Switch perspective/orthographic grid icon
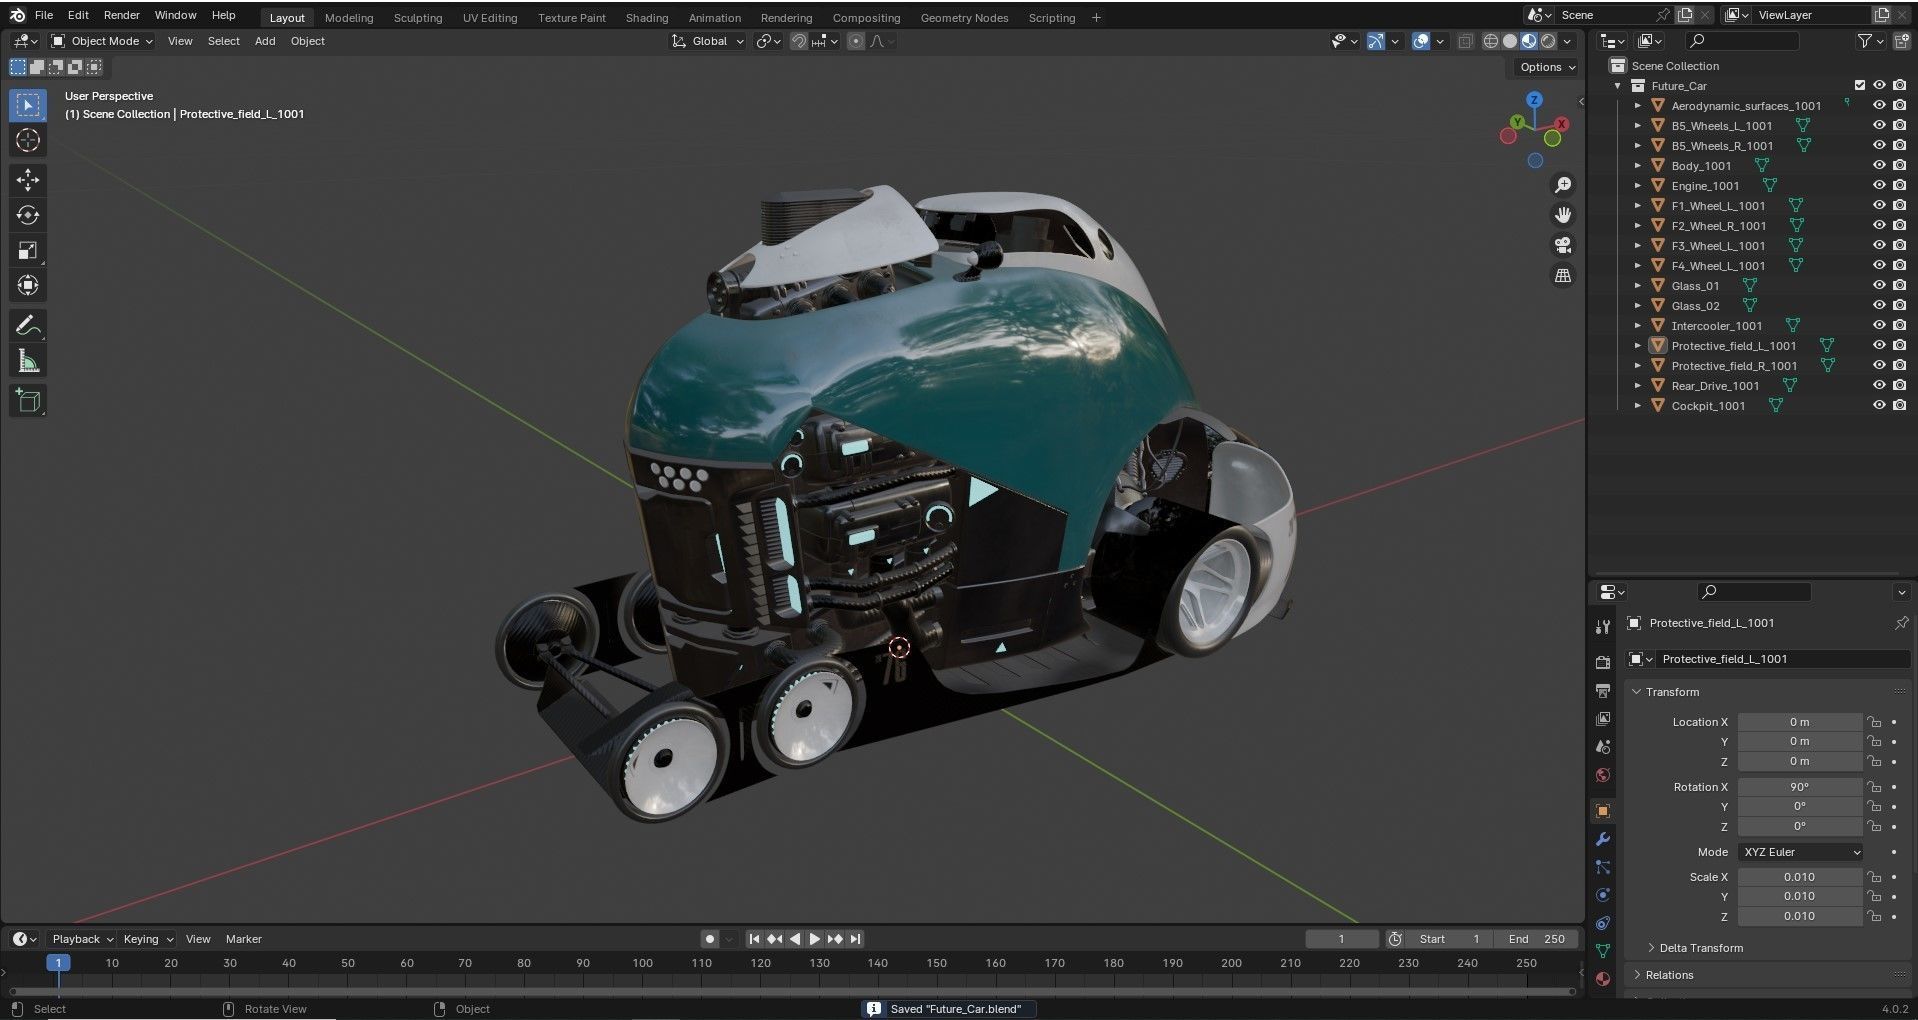Image resolution: width=1918 pixels, height=1020 pixels. [1563, 275]
